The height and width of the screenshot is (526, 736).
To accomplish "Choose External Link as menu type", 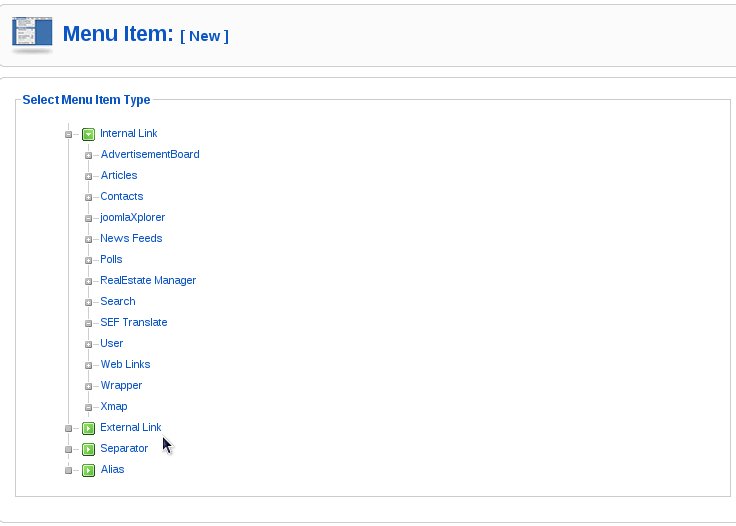I will 130,427.
